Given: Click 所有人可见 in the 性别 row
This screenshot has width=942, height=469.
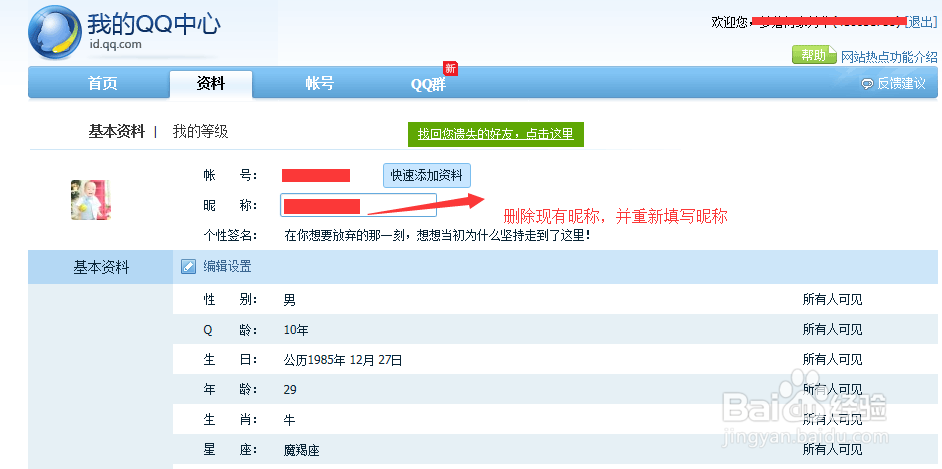Looking at the screenshot, I should [x=832, y=300].
